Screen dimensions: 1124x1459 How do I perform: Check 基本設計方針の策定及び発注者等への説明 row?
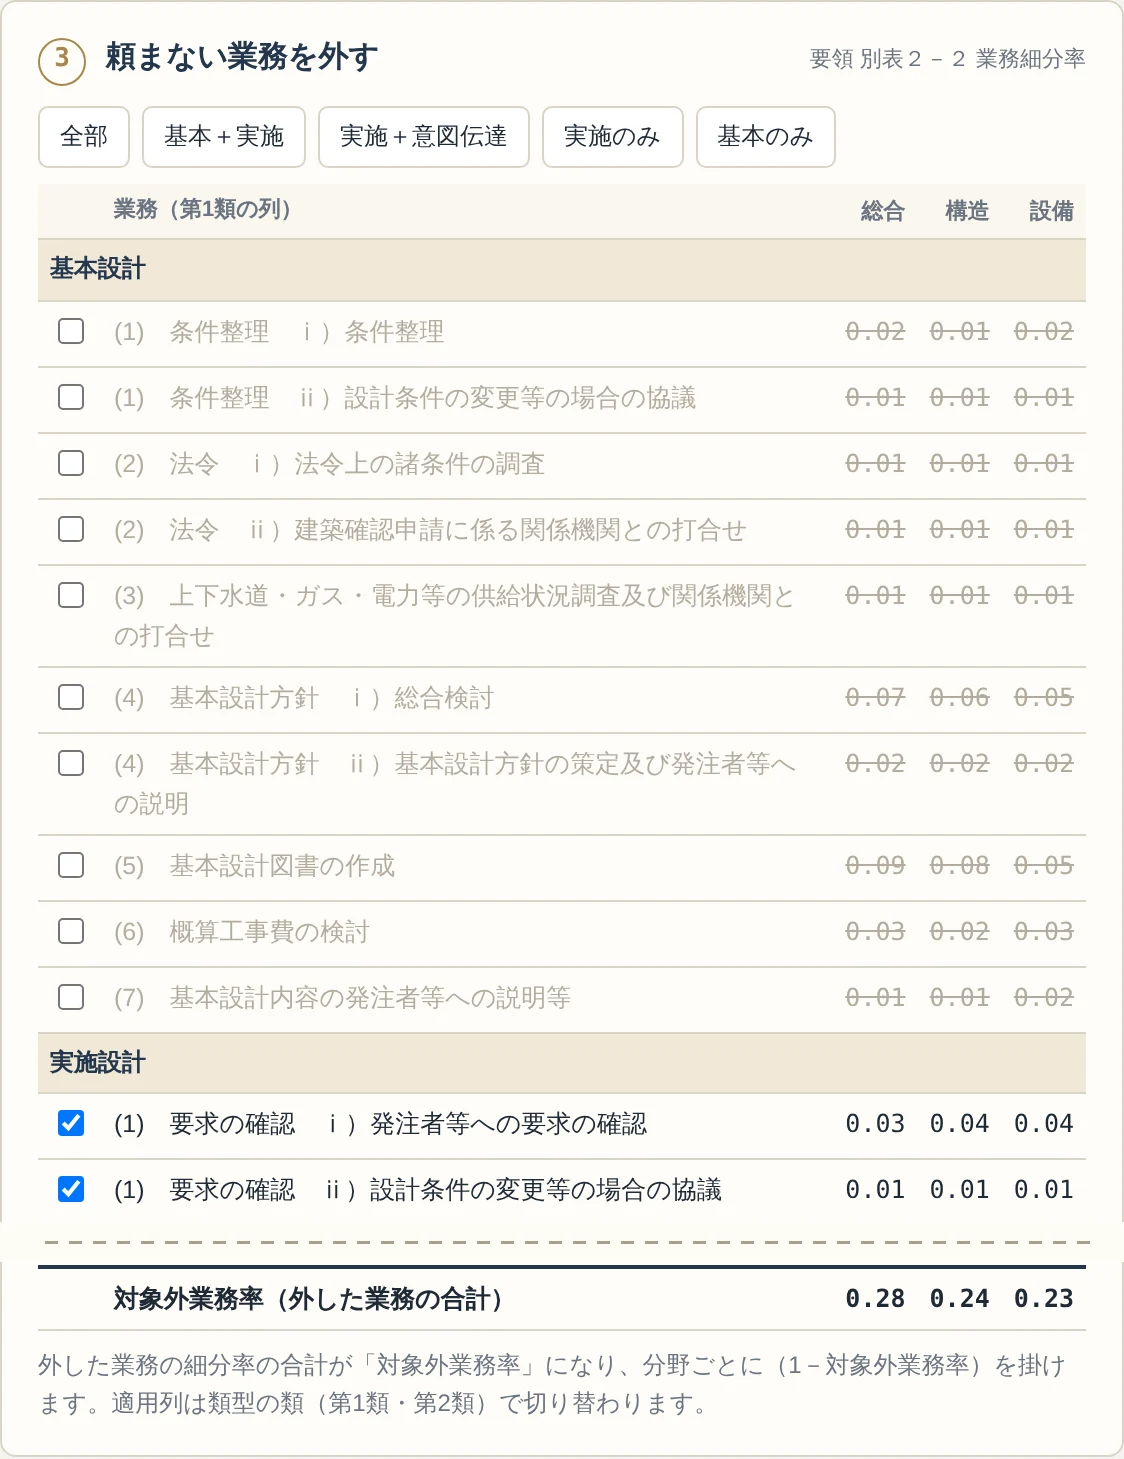tap(71, 763)
